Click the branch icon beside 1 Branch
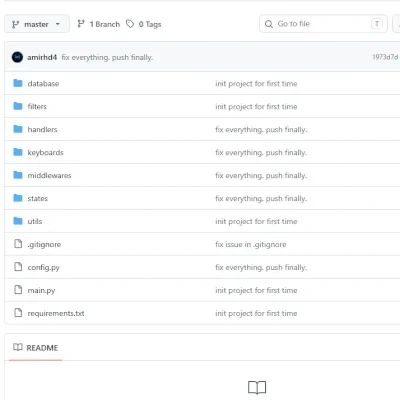 tap(81, 24)
